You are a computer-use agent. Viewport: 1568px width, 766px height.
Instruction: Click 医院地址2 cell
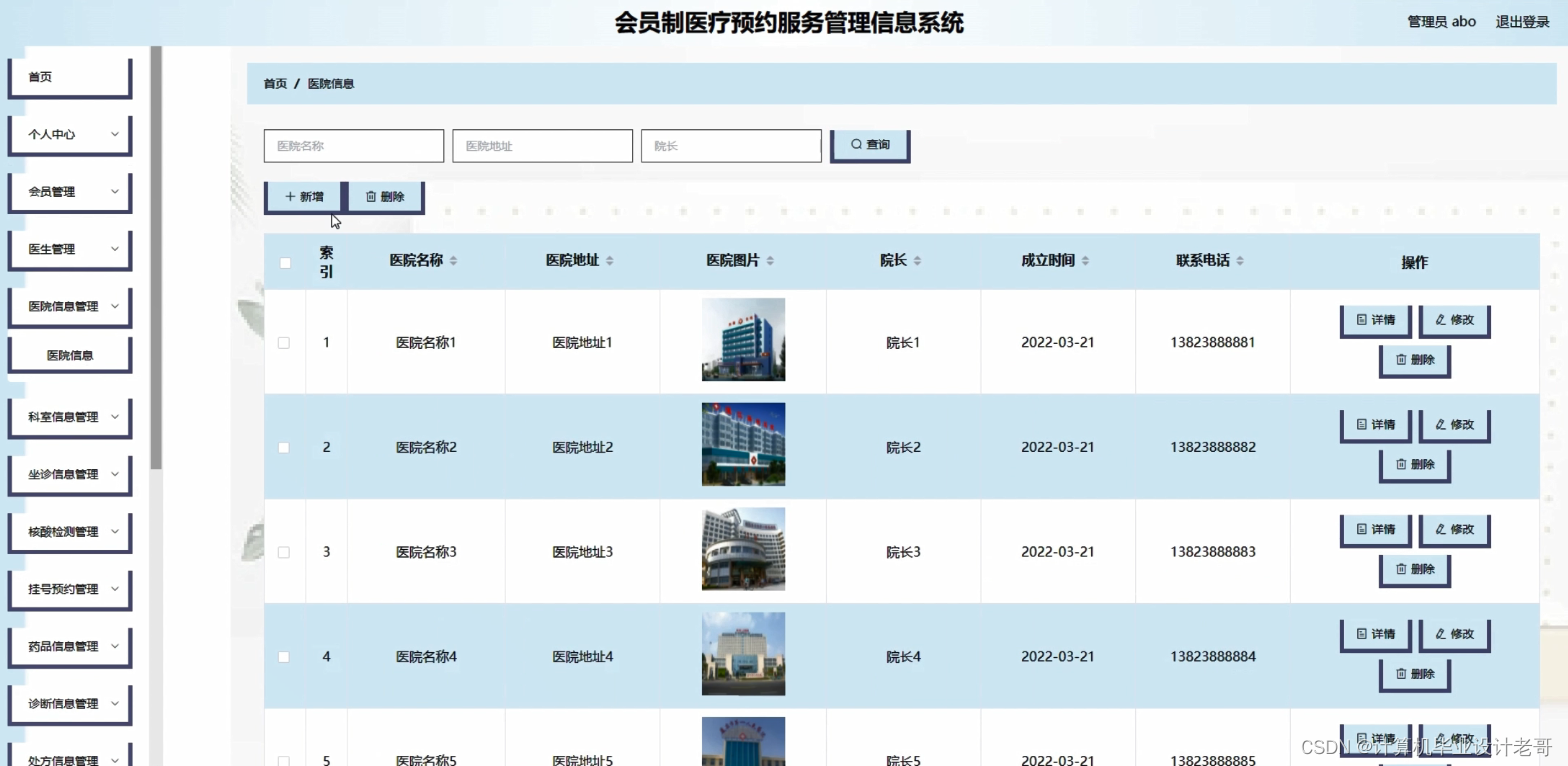coord(582,447)
